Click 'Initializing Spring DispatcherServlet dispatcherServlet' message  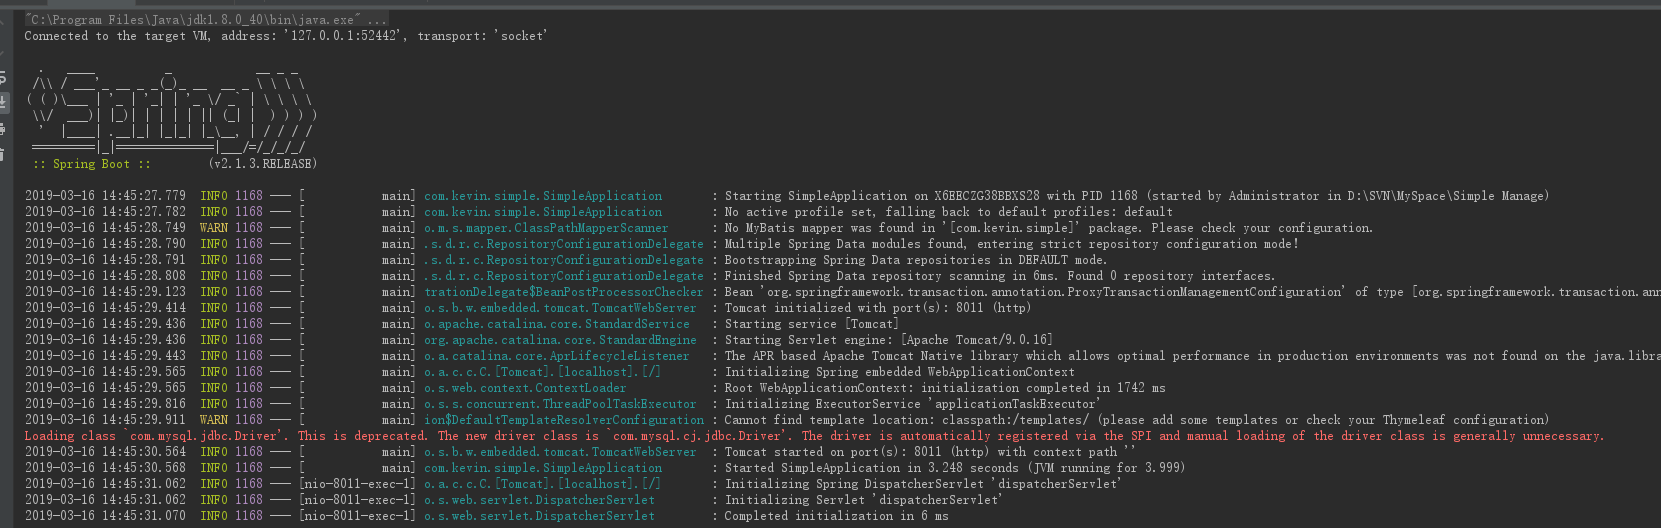922,484
